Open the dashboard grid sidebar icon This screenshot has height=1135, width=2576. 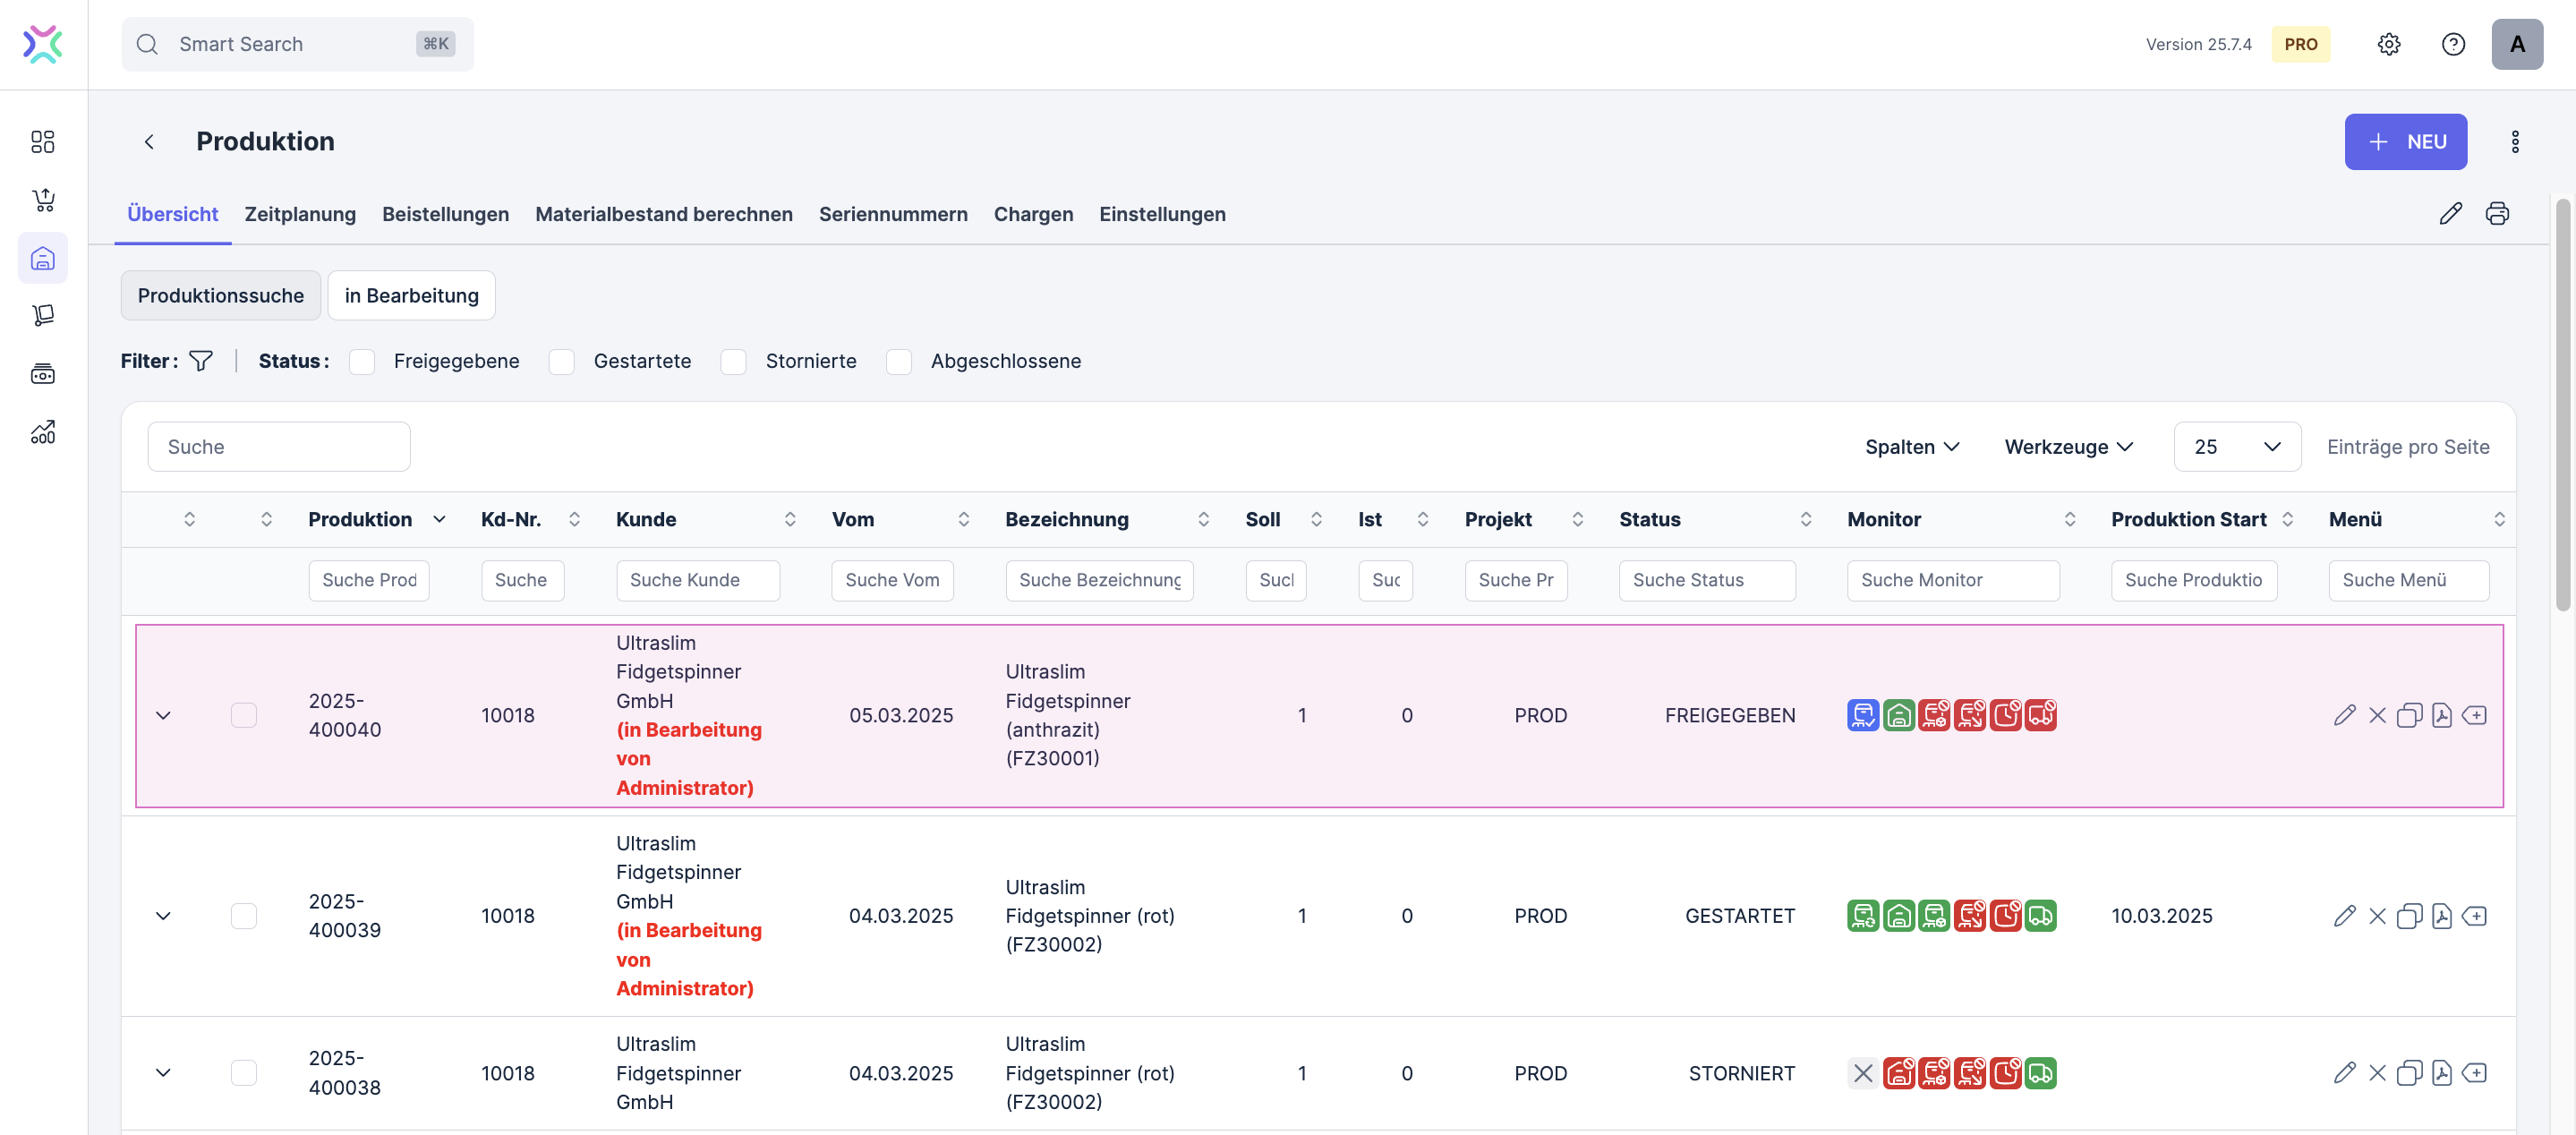click(43, 142)
